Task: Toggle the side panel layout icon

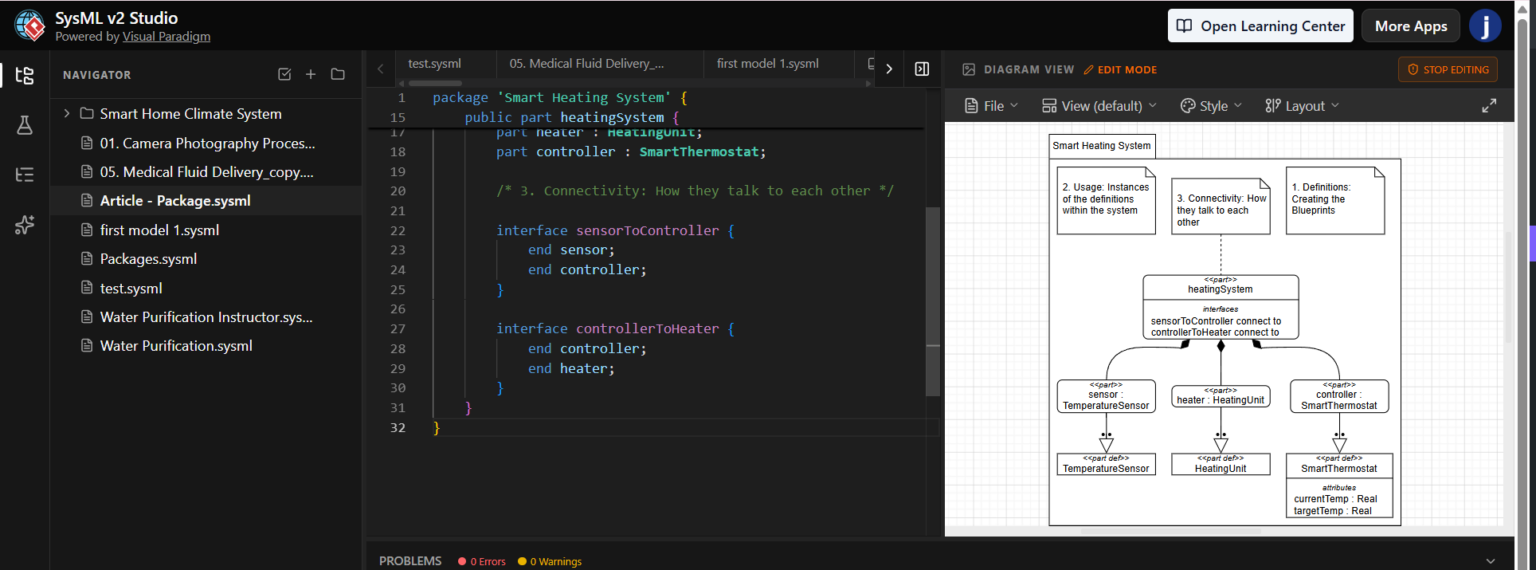Action: [922, 69]
